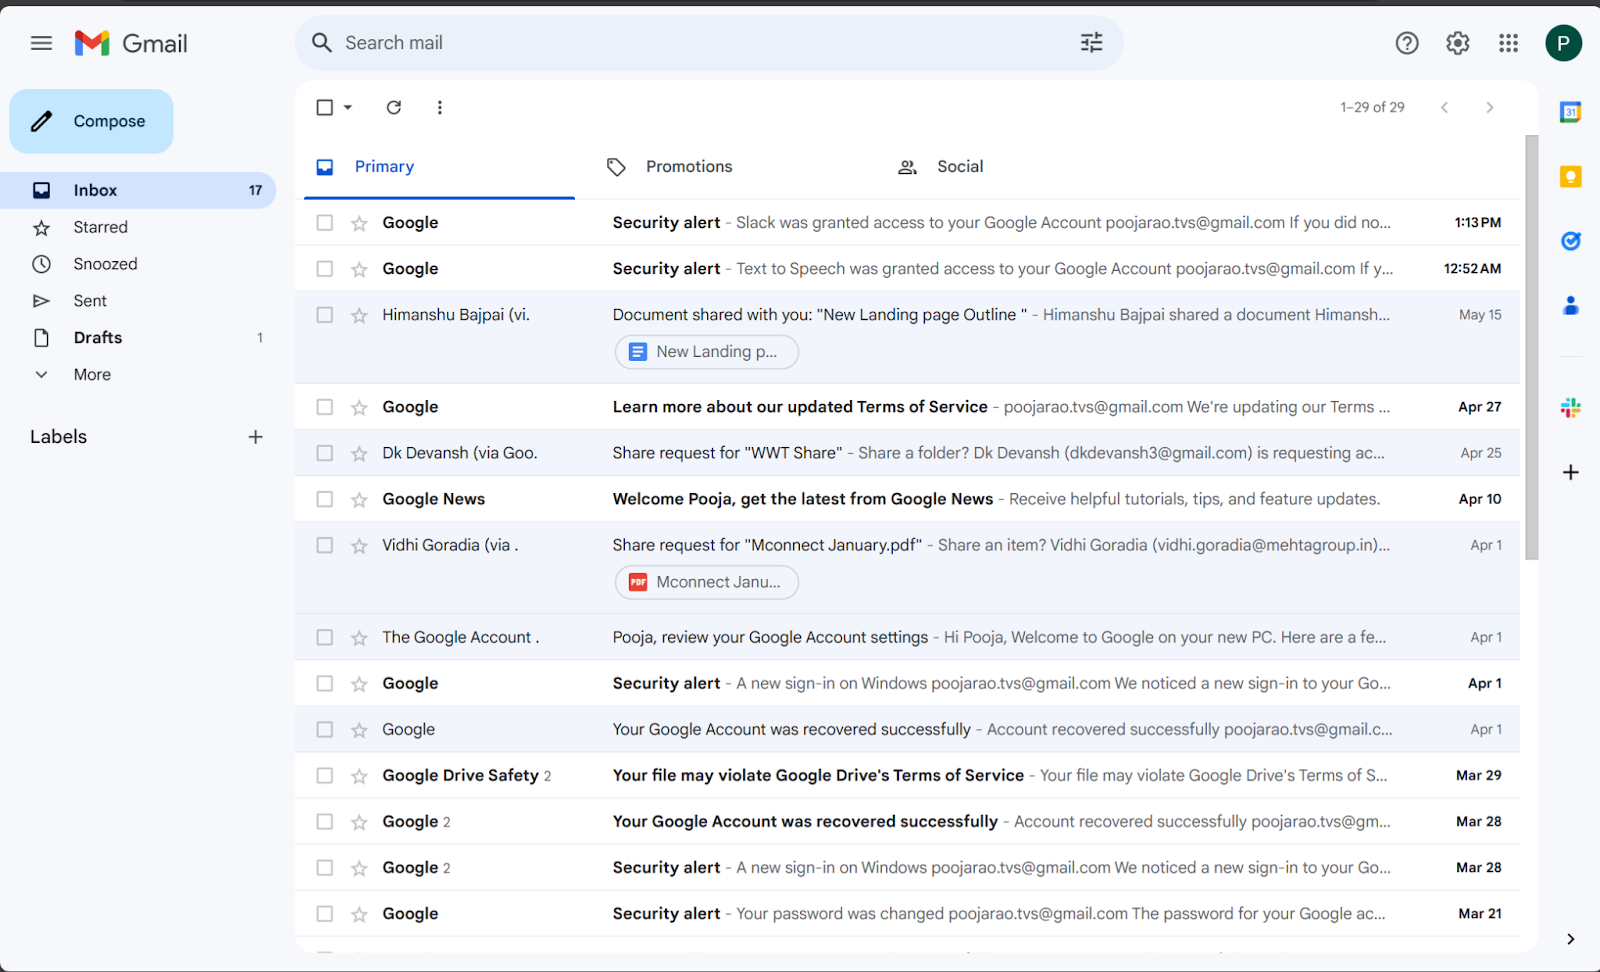This screenshot has height=972, width=1600.
Task: Star the Google Drive Safety email
Action: (359, 776)
